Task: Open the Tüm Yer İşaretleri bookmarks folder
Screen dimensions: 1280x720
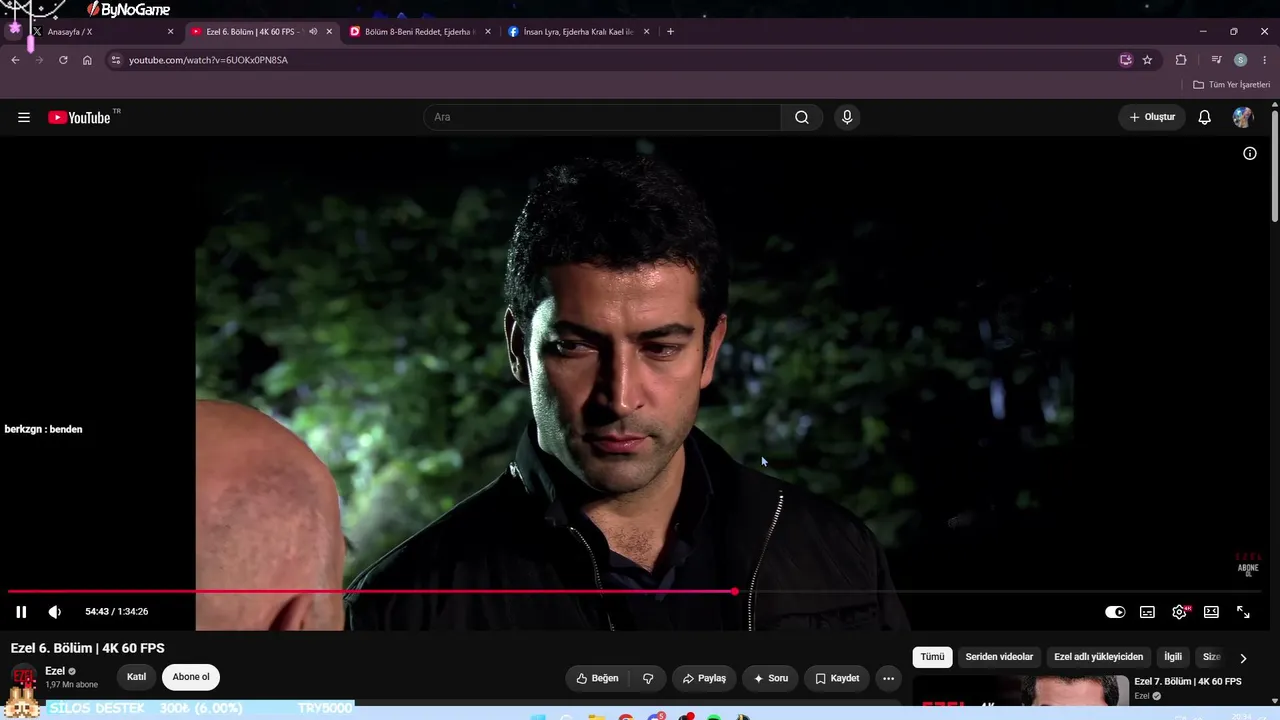Action: [1232, 85]
